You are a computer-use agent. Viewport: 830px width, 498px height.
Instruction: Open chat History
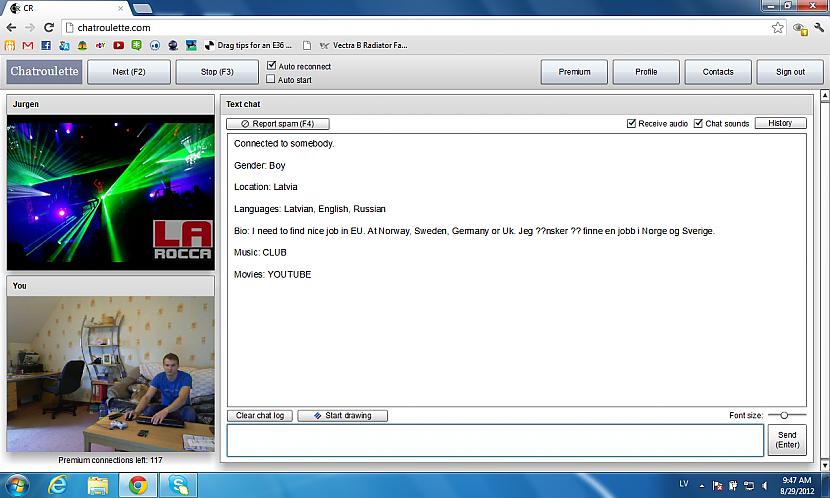(780, 123)
